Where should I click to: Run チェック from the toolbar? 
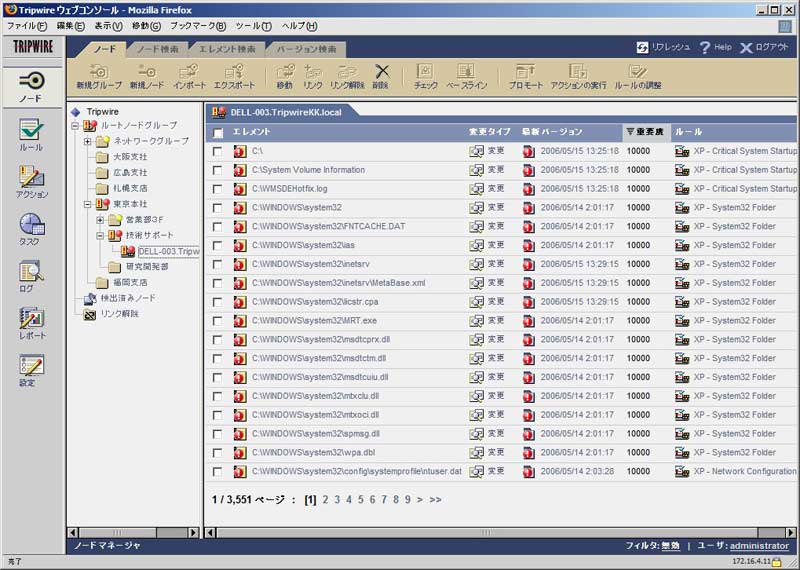click(x=426, y=77)
